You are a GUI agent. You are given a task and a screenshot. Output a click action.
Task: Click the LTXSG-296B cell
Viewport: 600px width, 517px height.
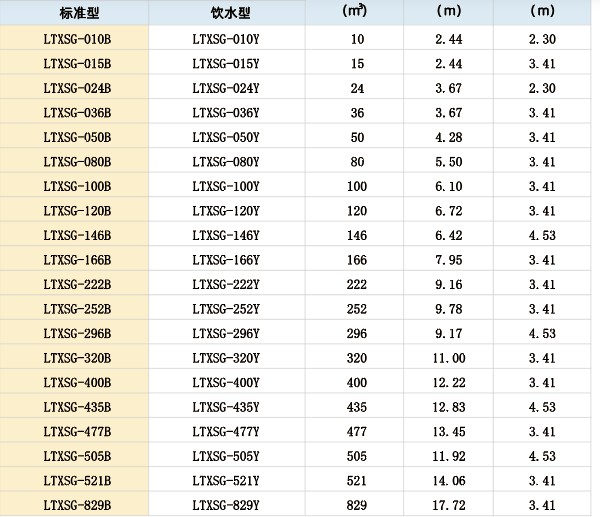[x=77, y=333]
